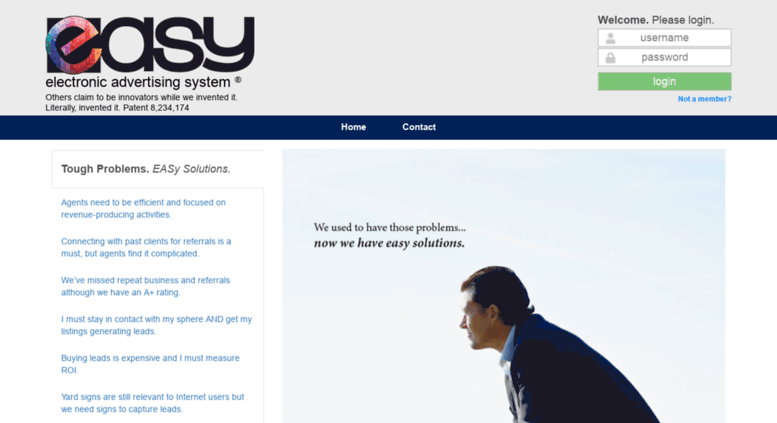Click the businessman hero banner image
Viewport: 777px width, 423px height.
[503, 286]
